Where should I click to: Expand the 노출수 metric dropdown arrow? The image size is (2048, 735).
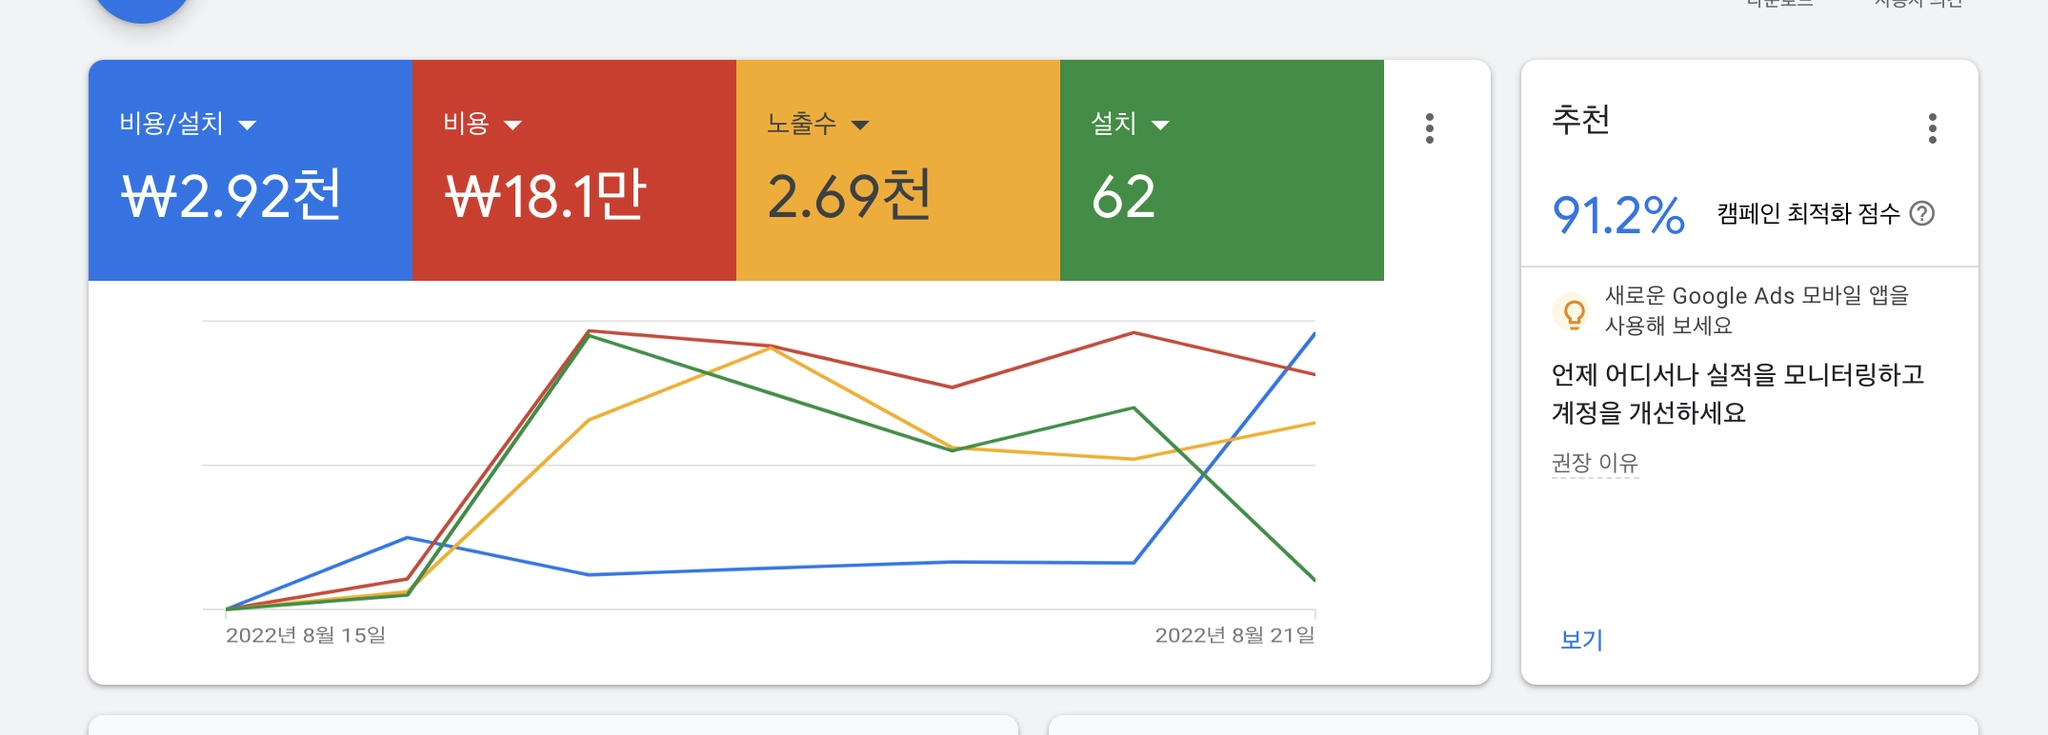point(860,125)
